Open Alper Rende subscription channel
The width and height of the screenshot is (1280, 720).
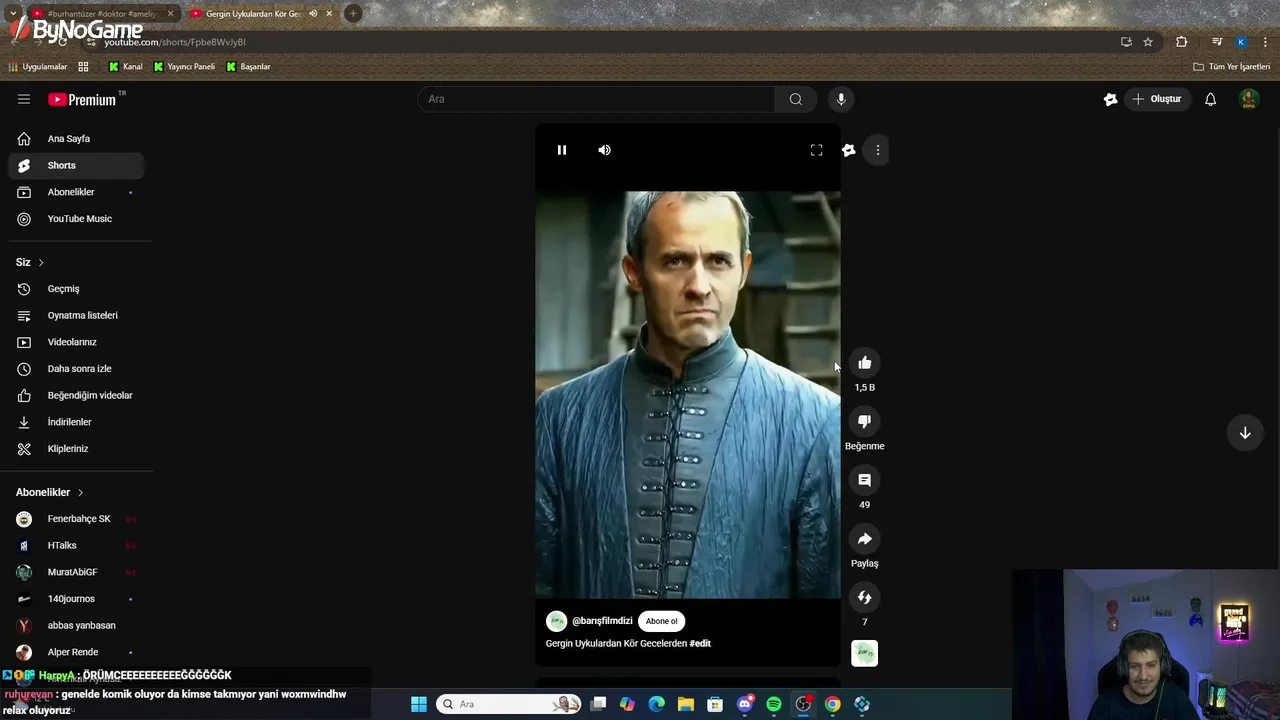[76, 652]
